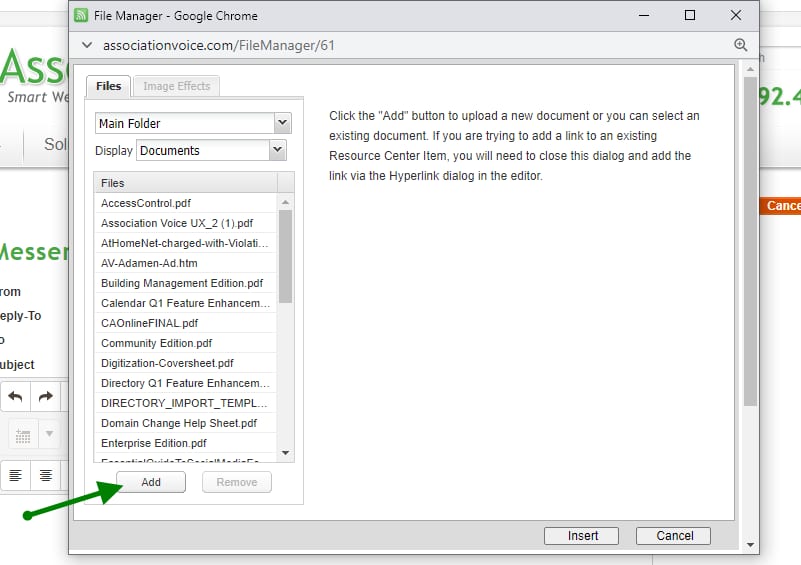Close the File Manager window
Screen dimensions: 801x565
pyautogui.click(x=736, y=15)
